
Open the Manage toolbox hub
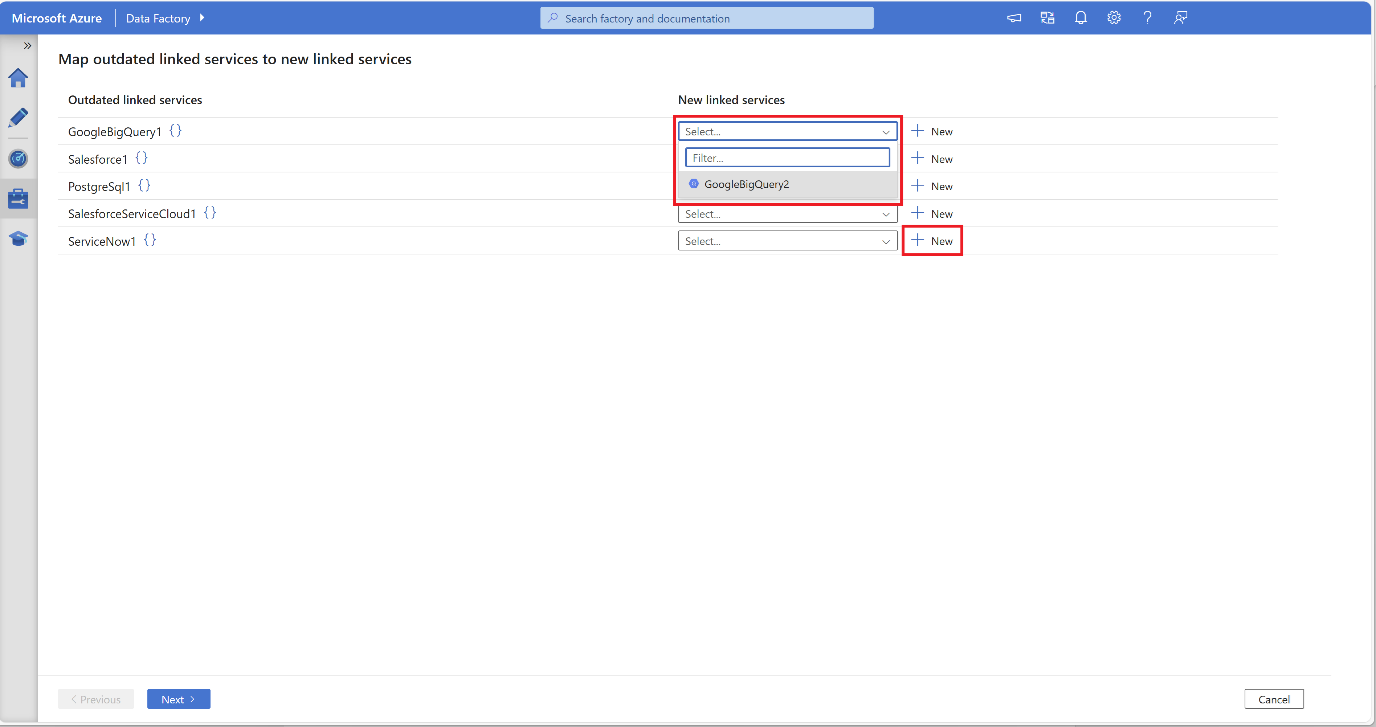coord(18,198)
